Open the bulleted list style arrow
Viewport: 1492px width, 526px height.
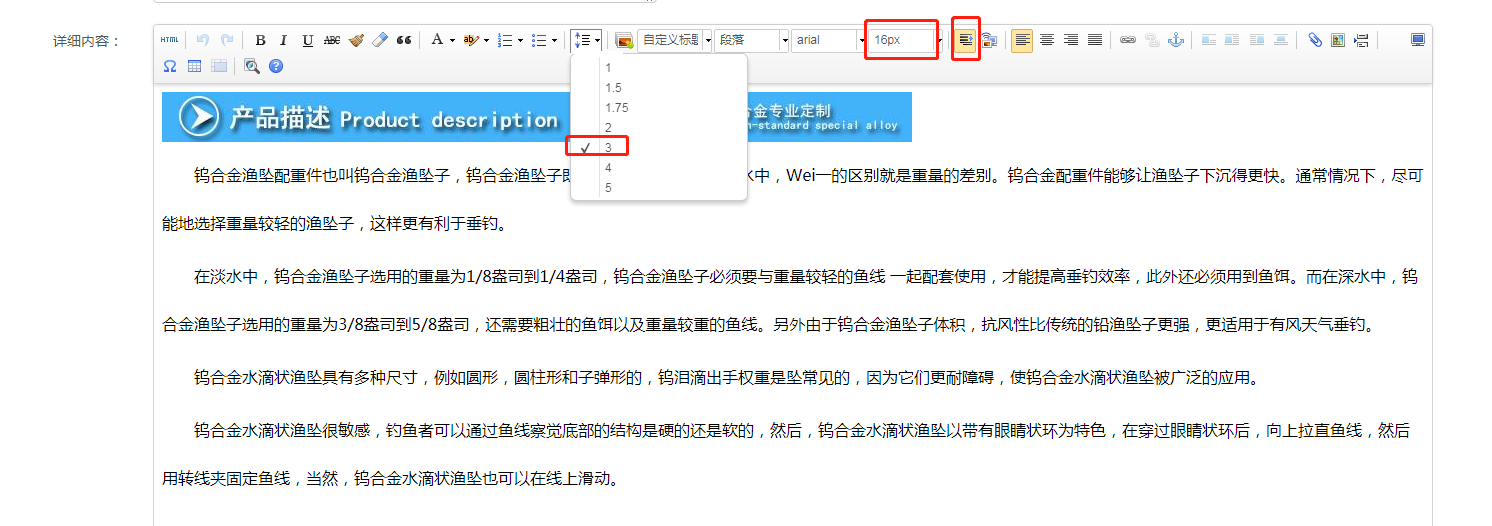coord(554,40)
